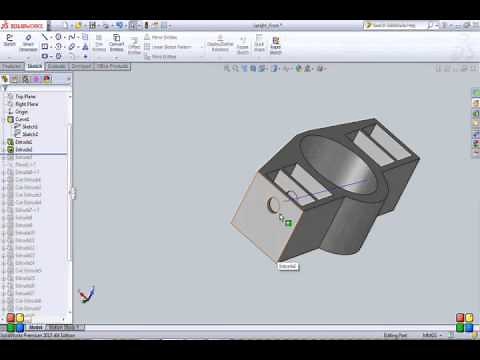Click the feature tree vertical scrollbar
Screen dimensions: 480x360
[x=69, y=192]
